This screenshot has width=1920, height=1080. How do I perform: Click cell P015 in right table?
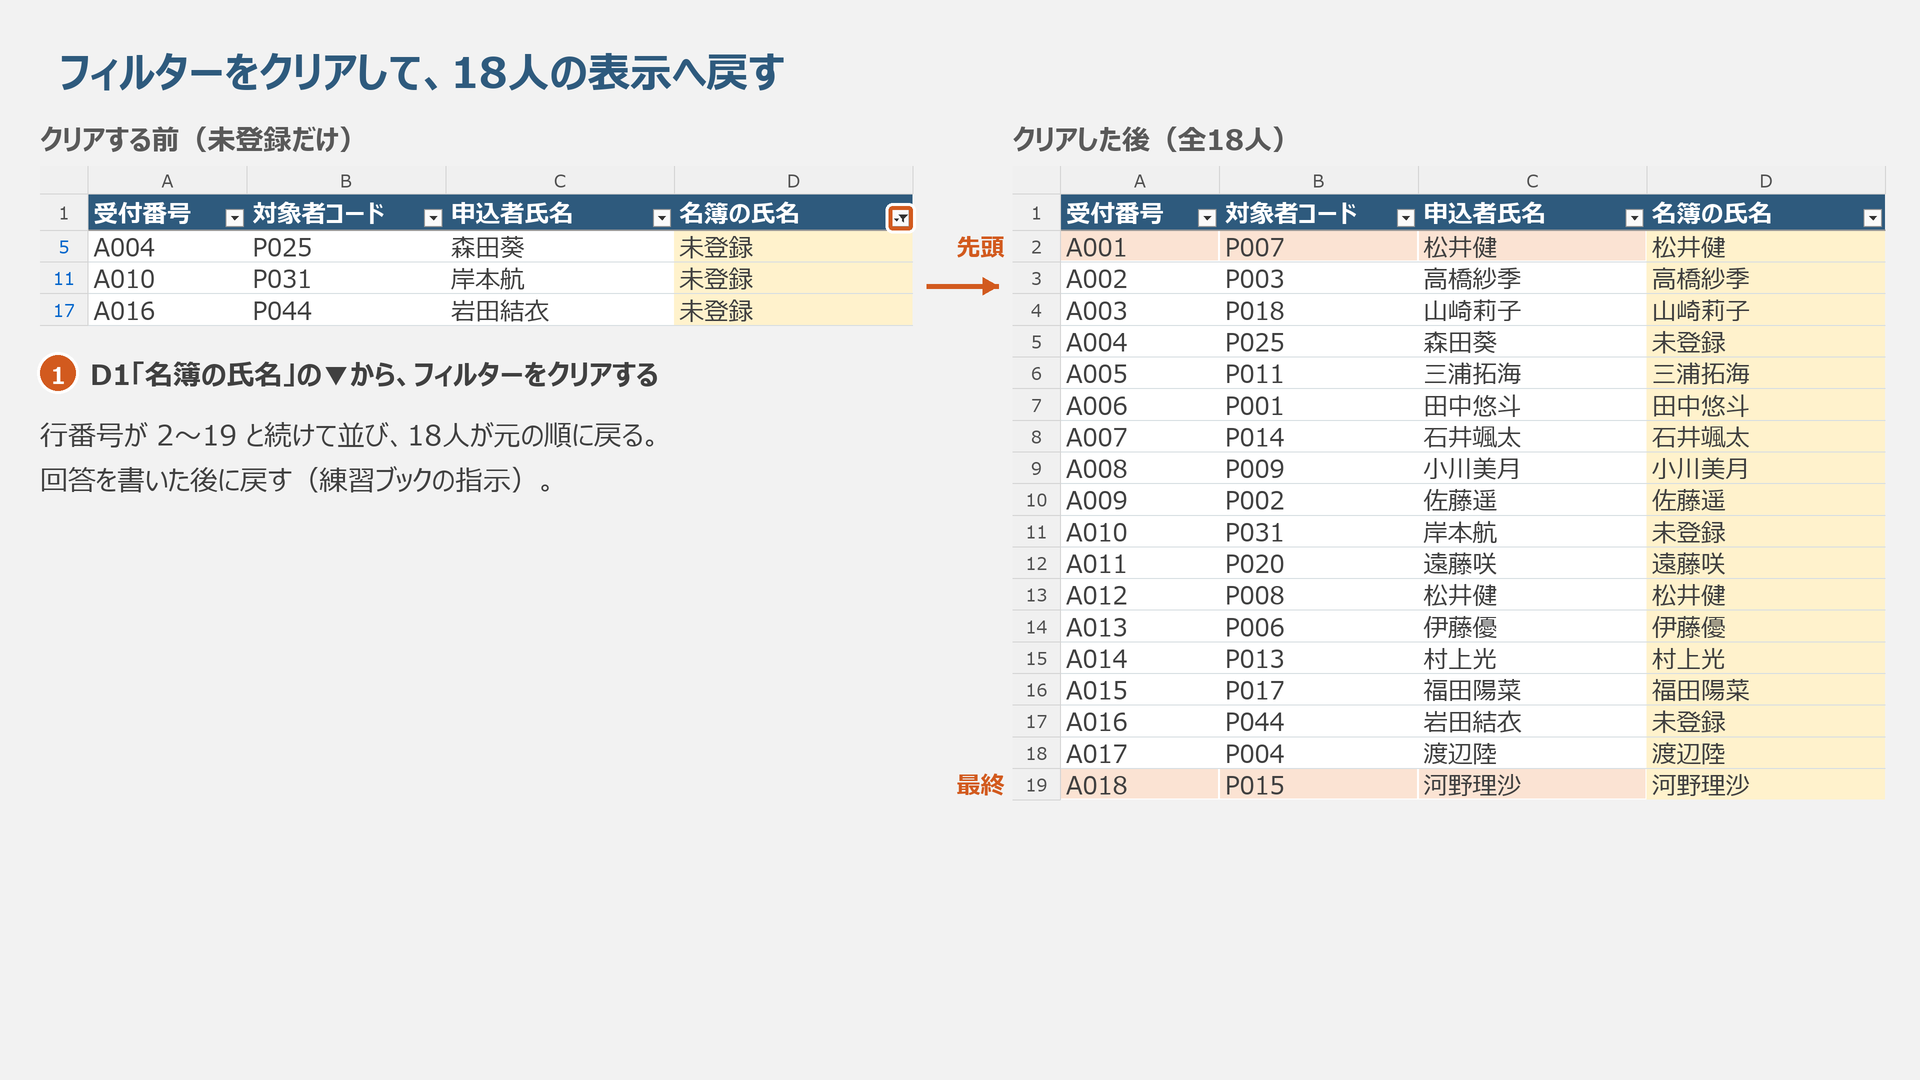[1318, 785]
